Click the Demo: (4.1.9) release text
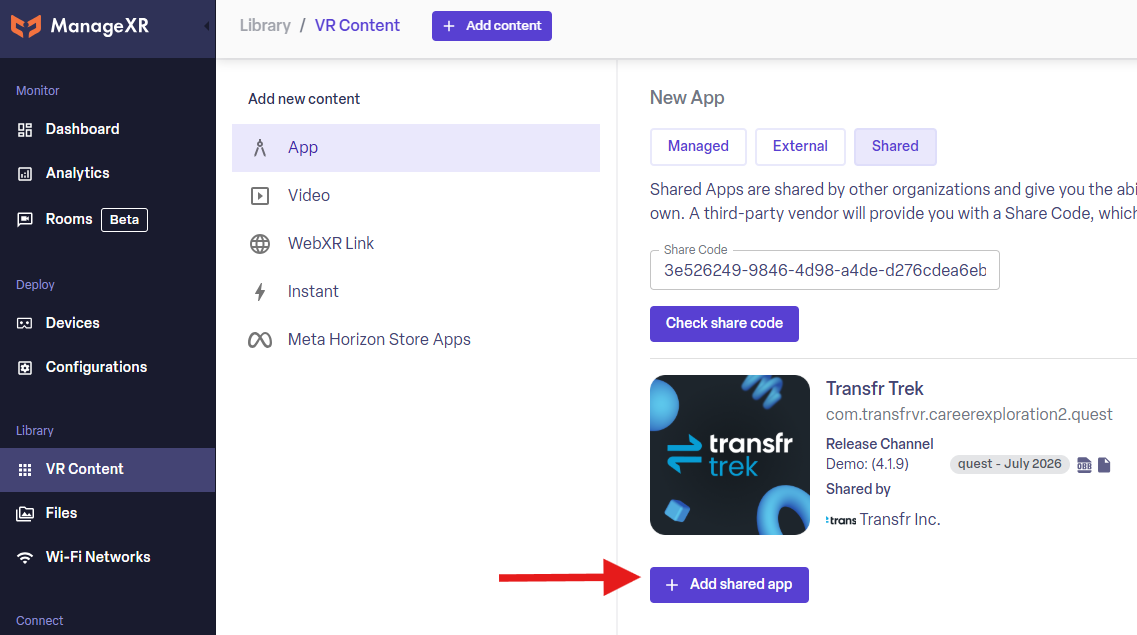The height and width of the screenshot is (635, 1137). (x=867, y=464)
